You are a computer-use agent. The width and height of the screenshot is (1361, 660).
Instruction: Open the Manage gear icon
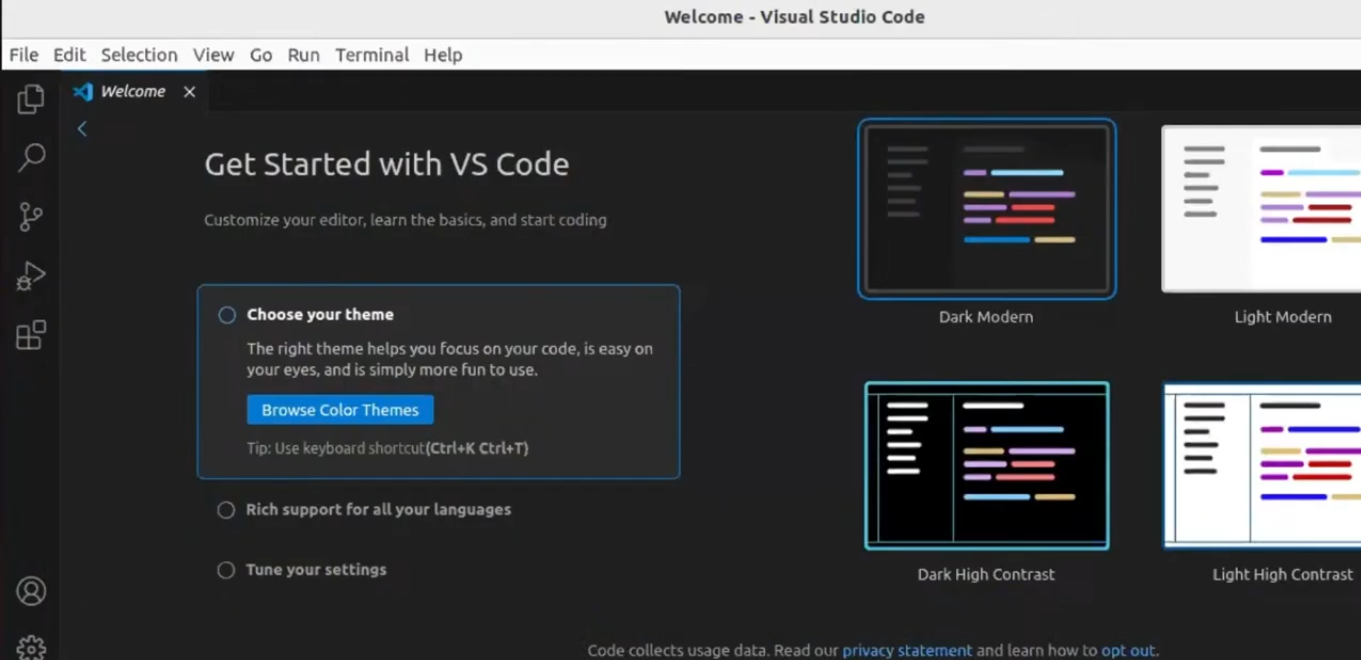point(31,647)
